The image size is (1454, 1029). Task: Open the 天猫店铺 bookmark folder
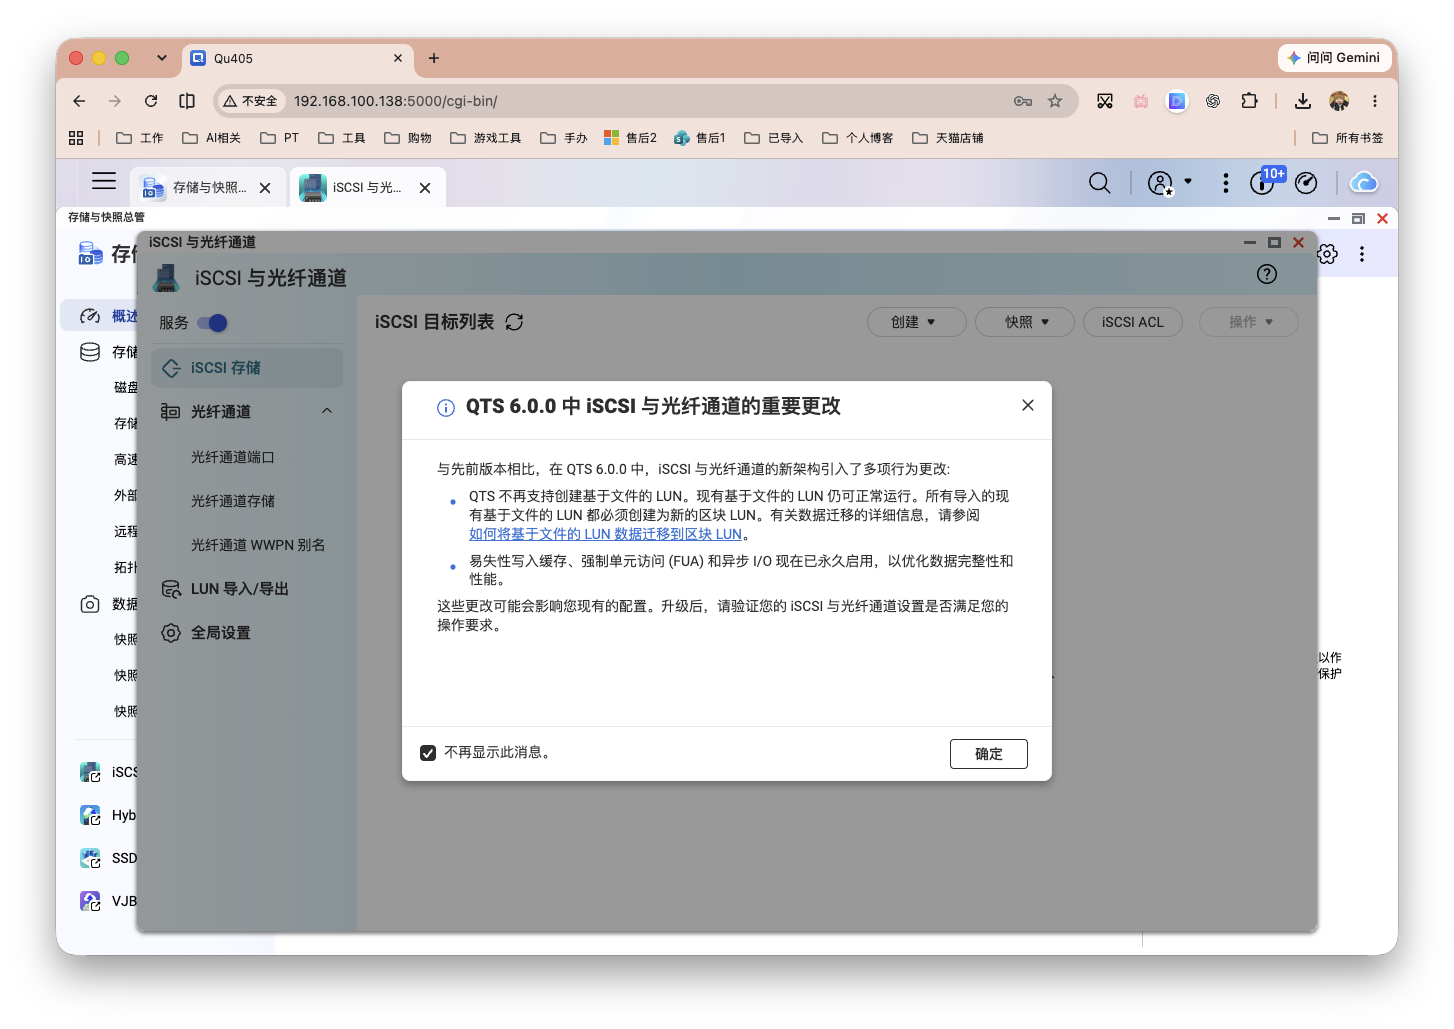(x=948, y=138)
